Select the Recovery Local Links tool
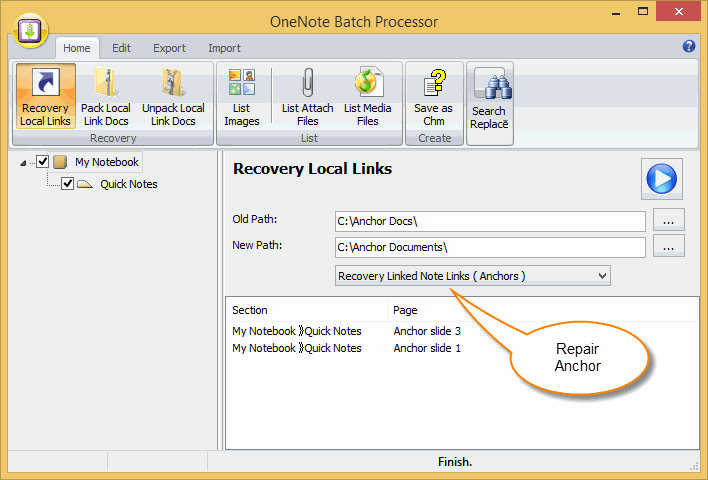Image resolution: width=708 pixels, height=480 pixels. click(46, 96)
